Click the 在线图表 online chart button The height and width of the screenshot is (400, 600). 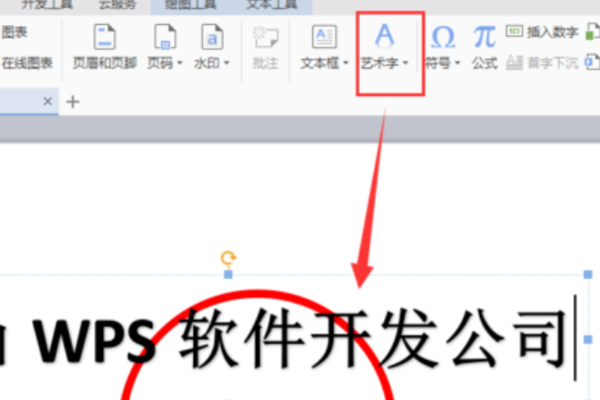27,63
